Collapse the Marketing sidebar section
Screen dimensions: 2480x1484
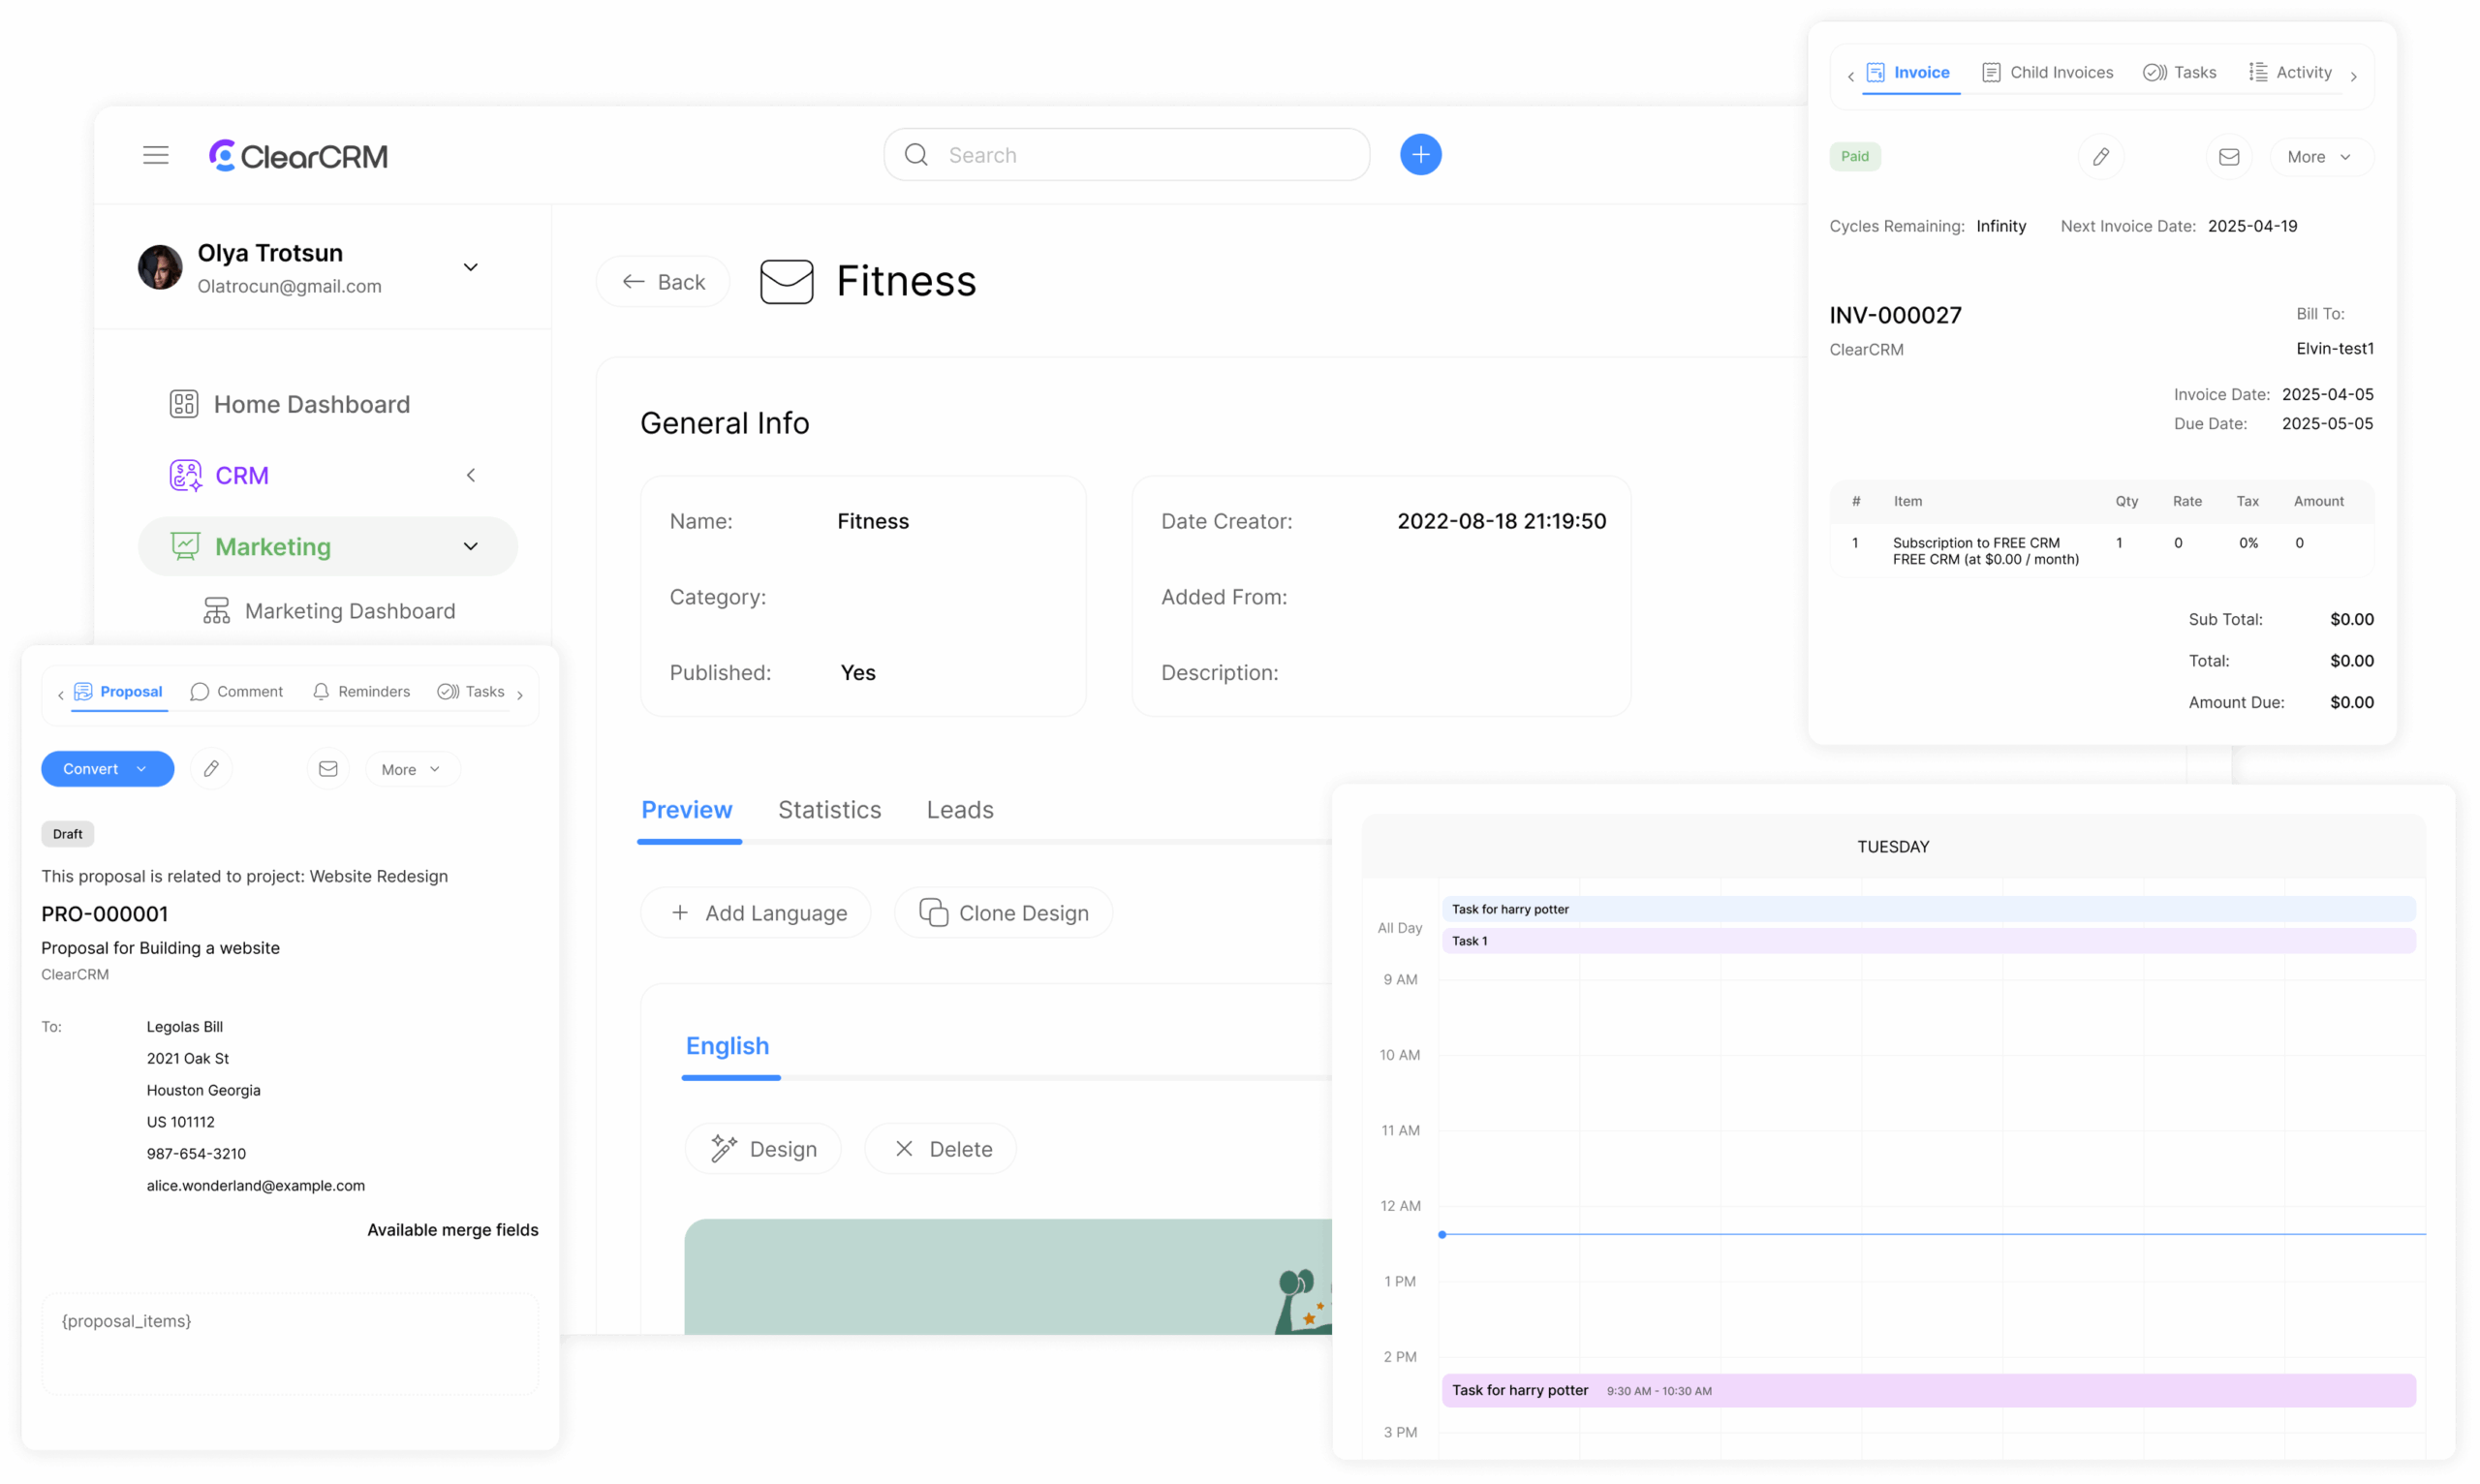[x=470, y=547]
